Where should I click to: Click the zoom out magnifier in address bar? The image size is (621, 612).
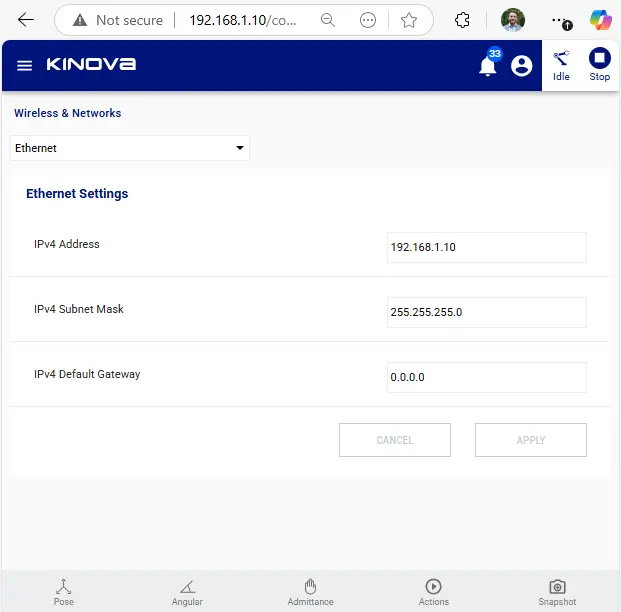tap(328, 20)
